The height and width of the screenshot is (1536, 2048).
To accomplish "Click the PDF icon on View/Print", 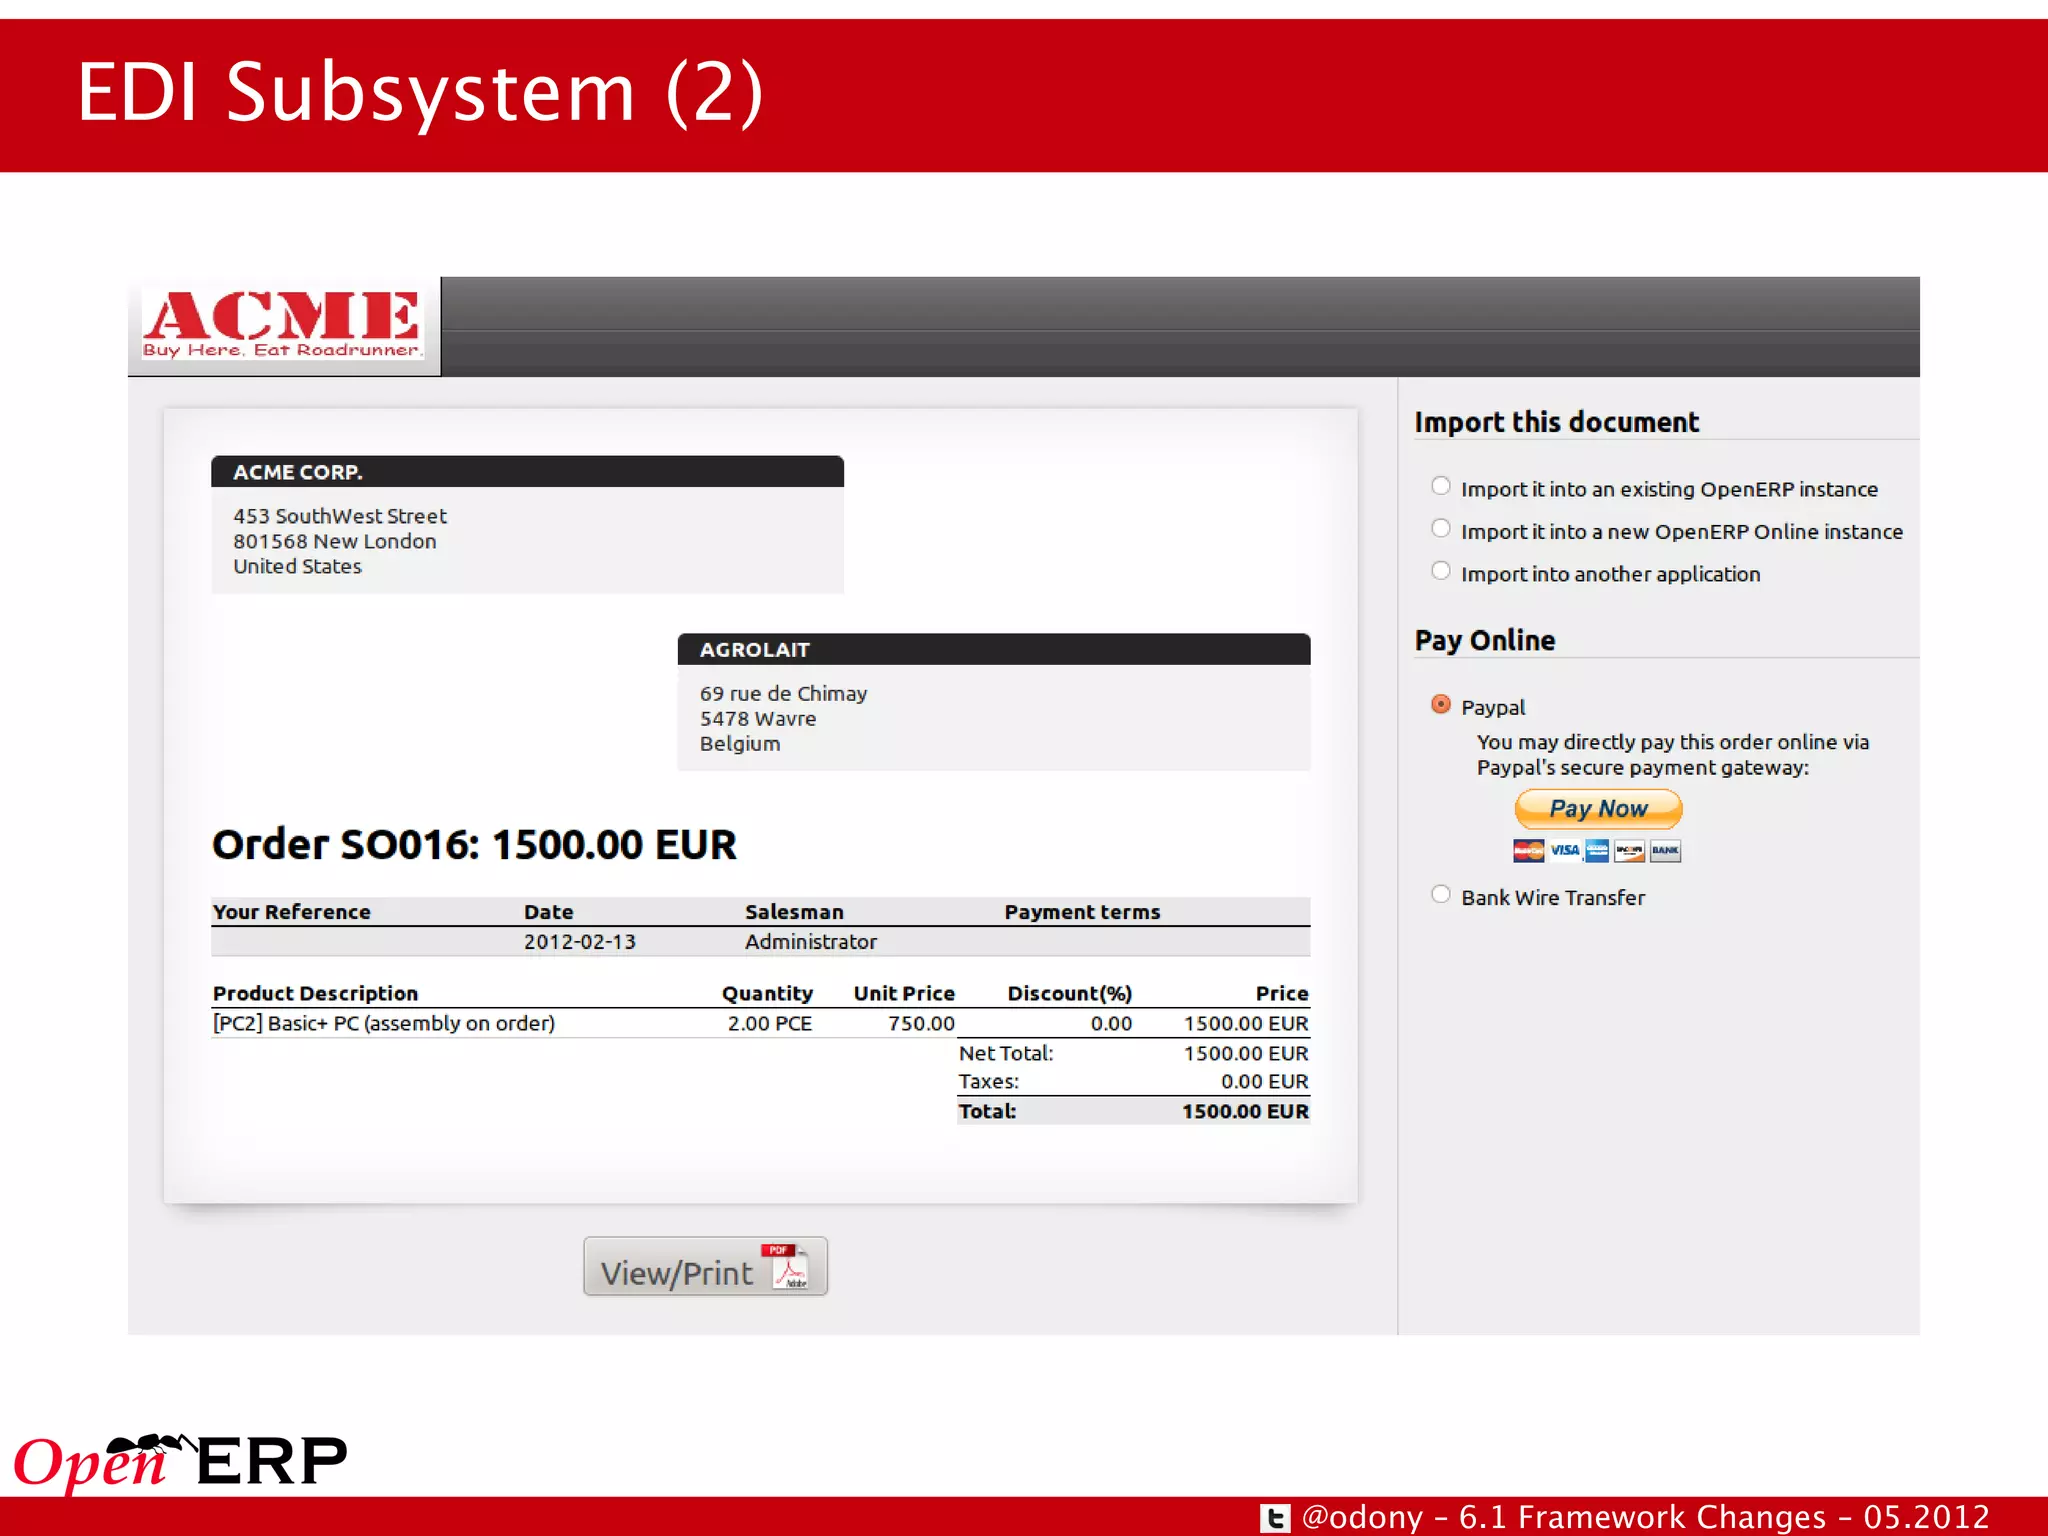I will (x=786, y=1266).
